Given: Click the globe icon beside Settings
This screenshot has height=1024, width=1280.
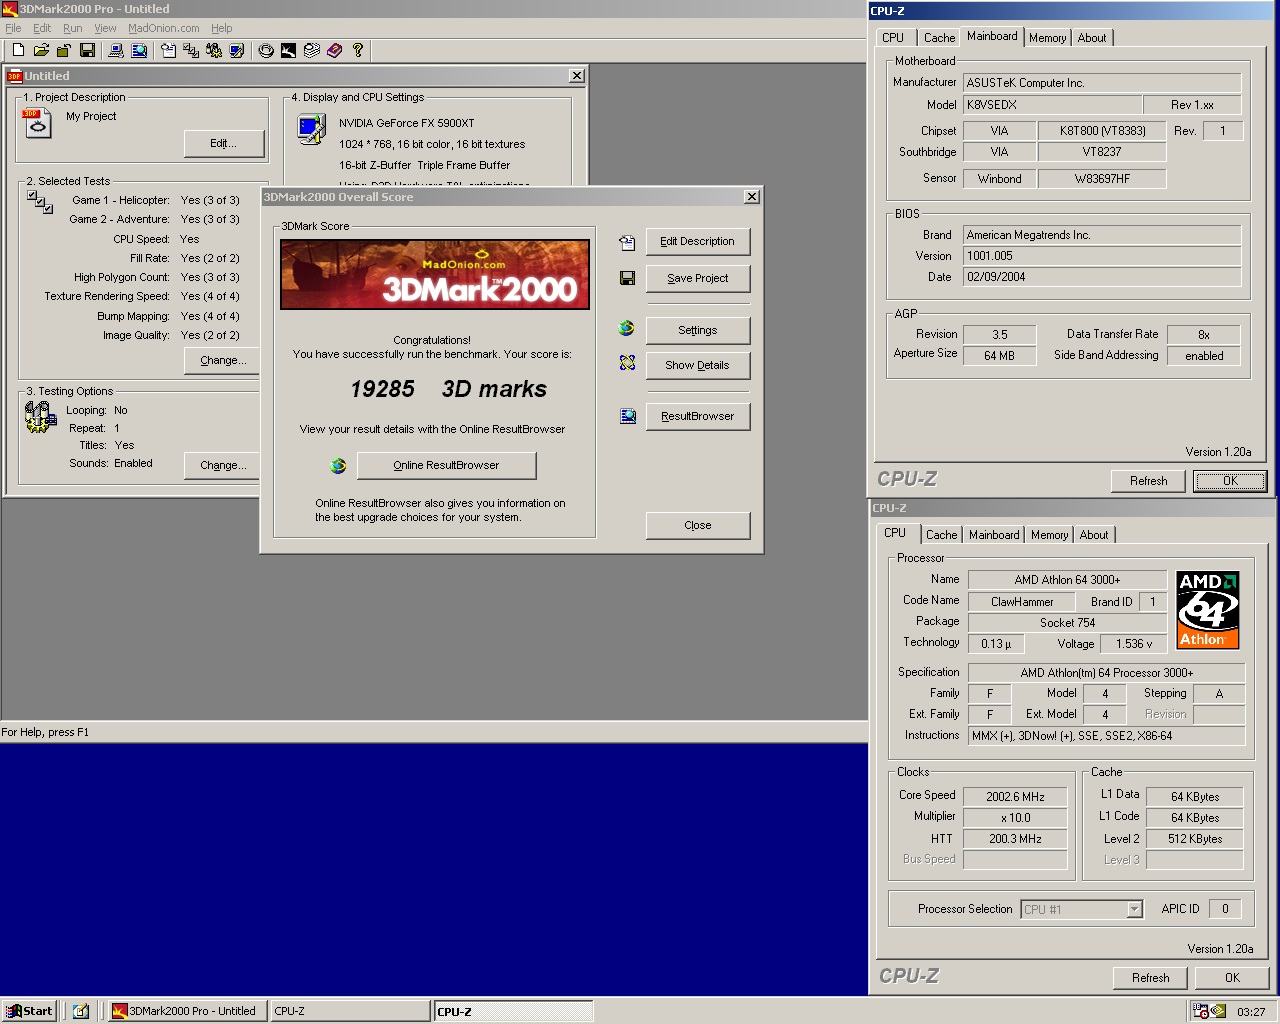Looking at the screenshot, I should point(627,328).
